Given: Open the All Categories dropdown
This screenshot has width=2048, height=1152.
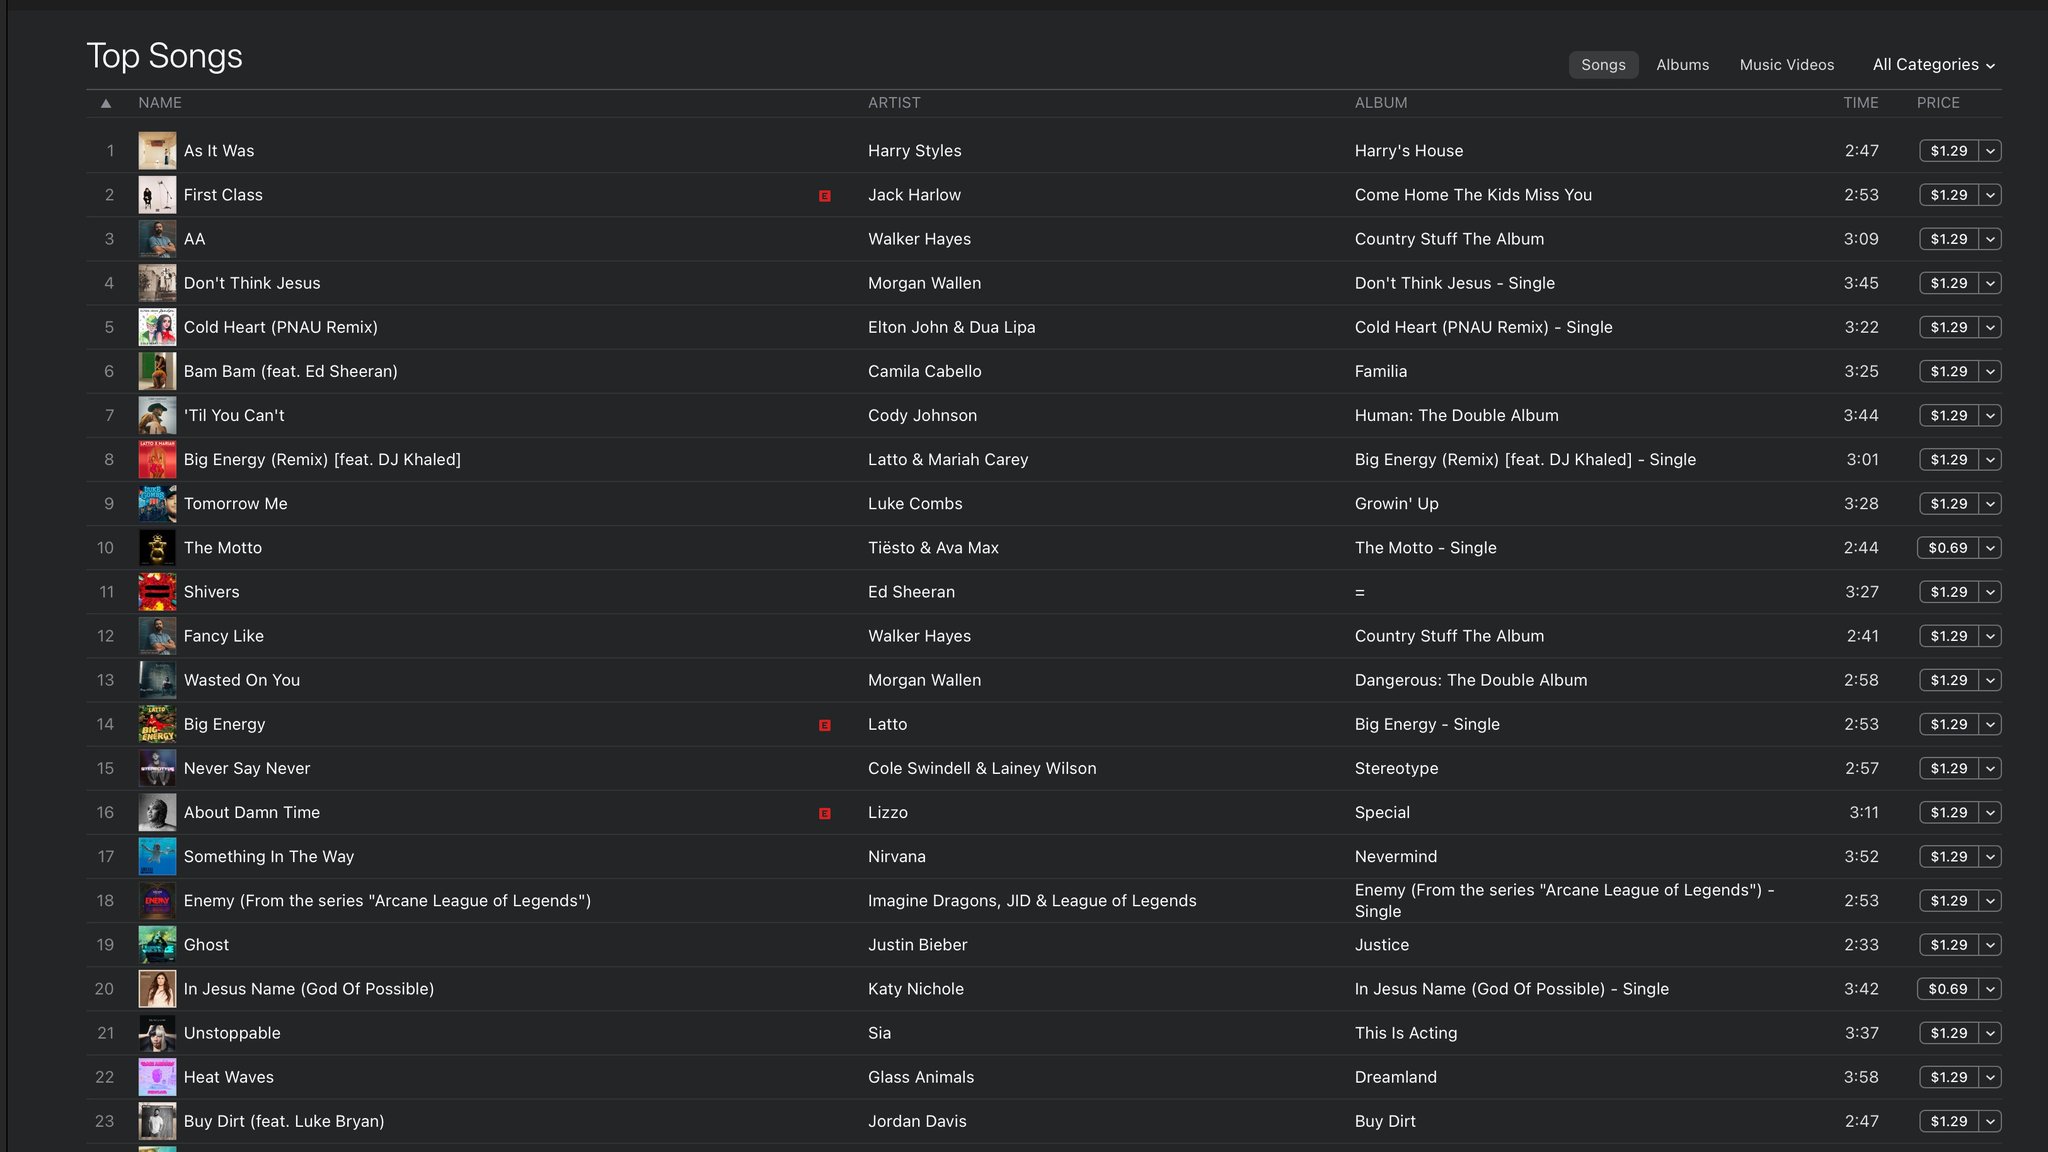Looking at the screenshot, I should click(1933, 65).
